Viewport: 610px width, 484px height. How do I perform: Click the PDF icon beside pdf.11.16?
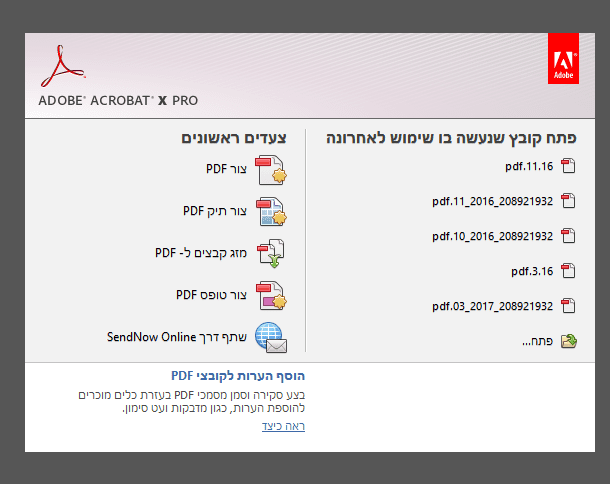tap(569, 166)
